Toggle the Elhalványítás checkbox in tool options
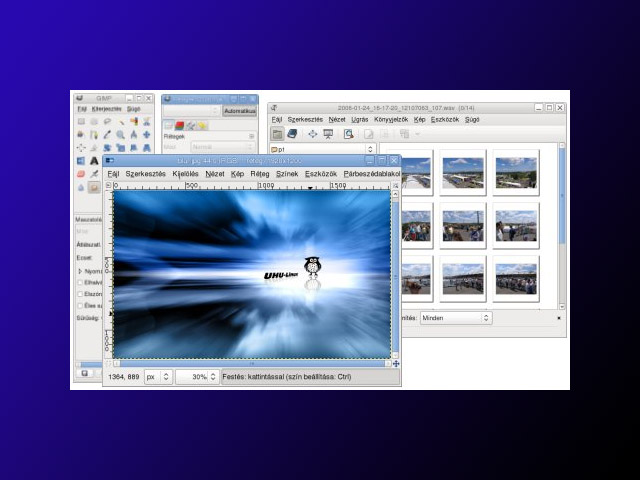The image size is (640, 480). pyautogui.click(x=80, y=282)
